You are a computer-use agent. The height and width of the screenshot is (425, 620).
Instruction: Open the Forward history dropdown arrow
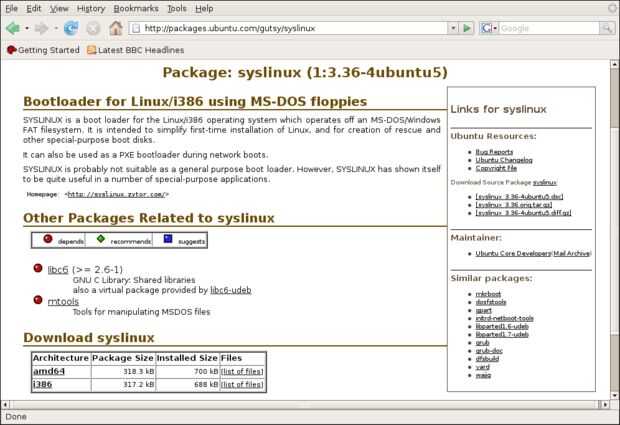(x=56, y=28)
